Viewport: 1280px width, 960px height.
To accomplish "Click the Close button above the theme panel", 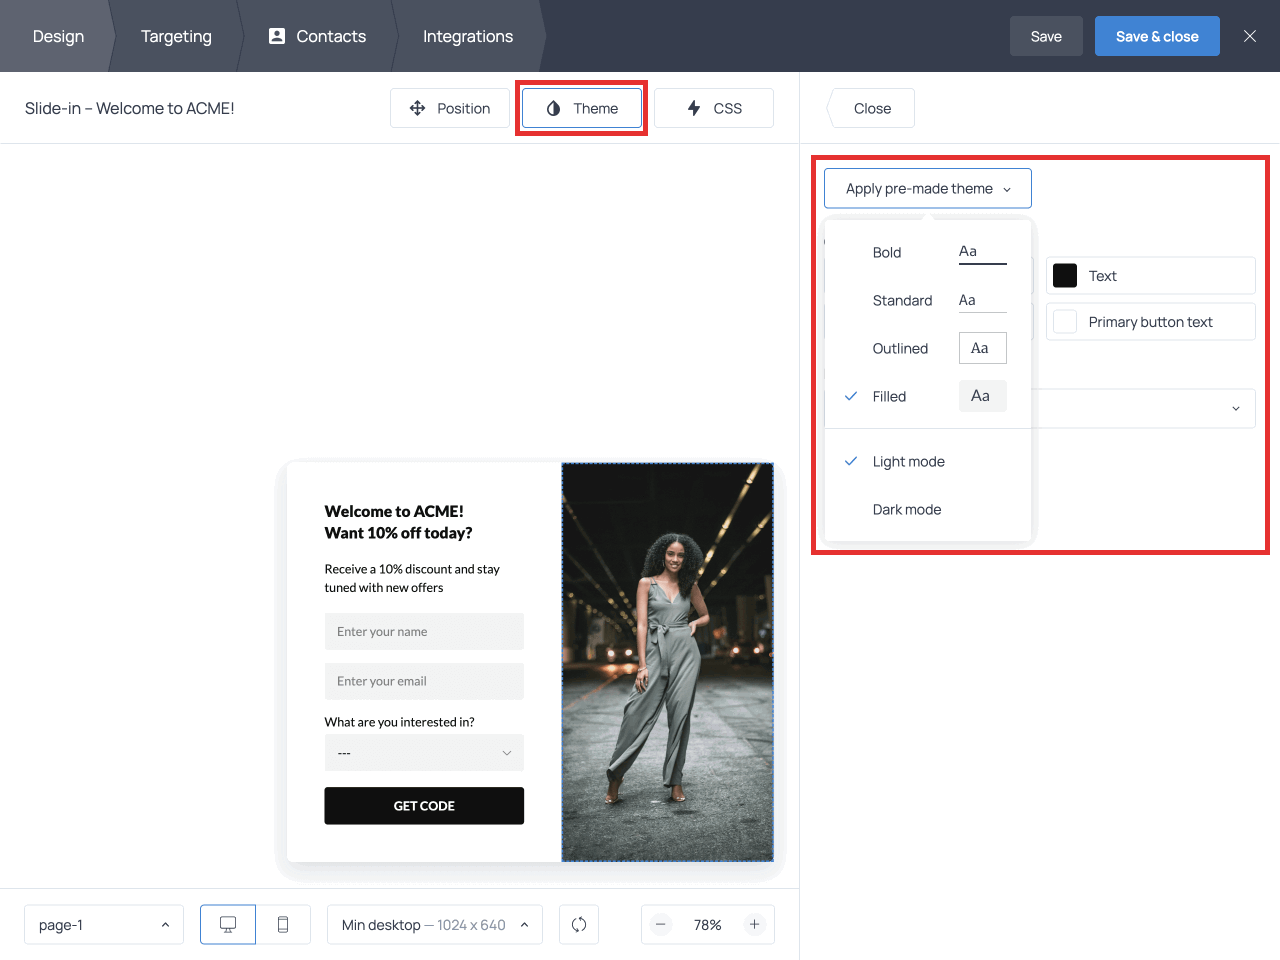I will pos(870,108).
